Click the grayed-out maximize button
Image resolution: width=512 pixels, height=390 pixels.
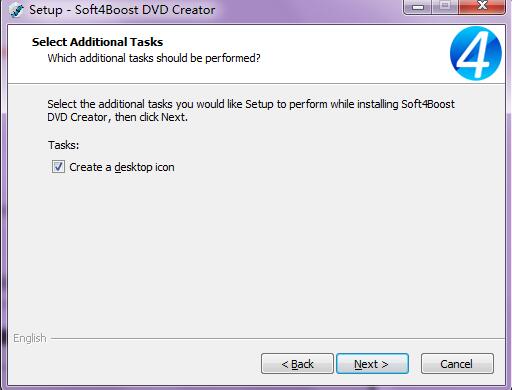tap(445, 7)
